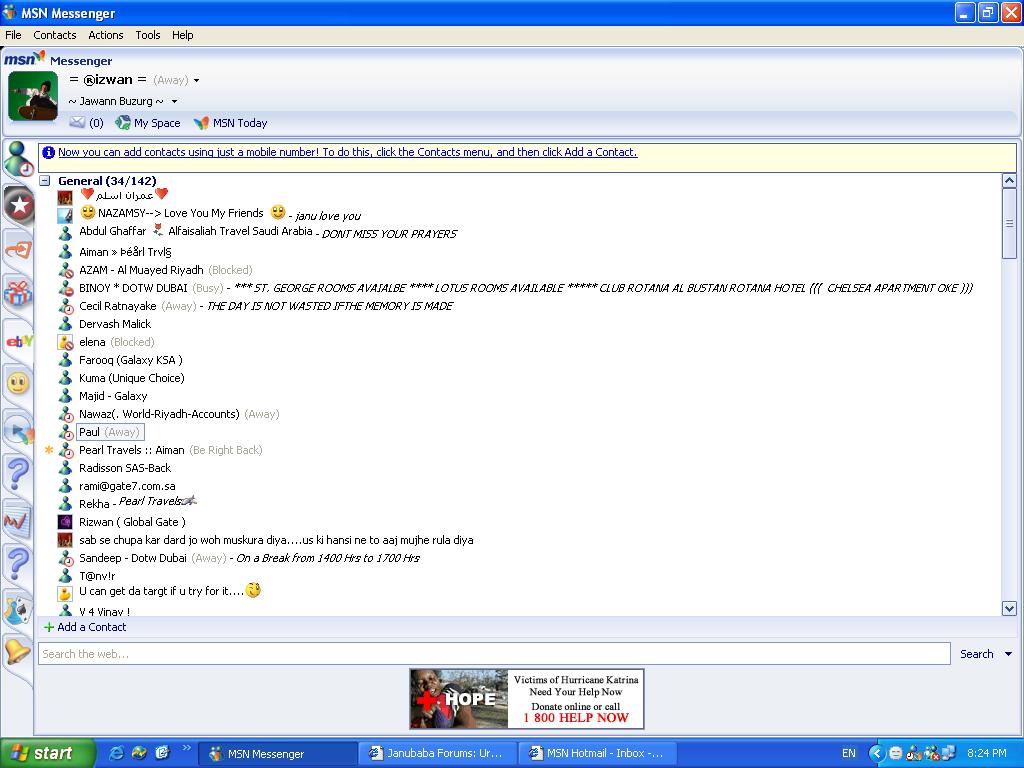
Task: Open the stock chart tab in sidebar
Action: point(18,520)
